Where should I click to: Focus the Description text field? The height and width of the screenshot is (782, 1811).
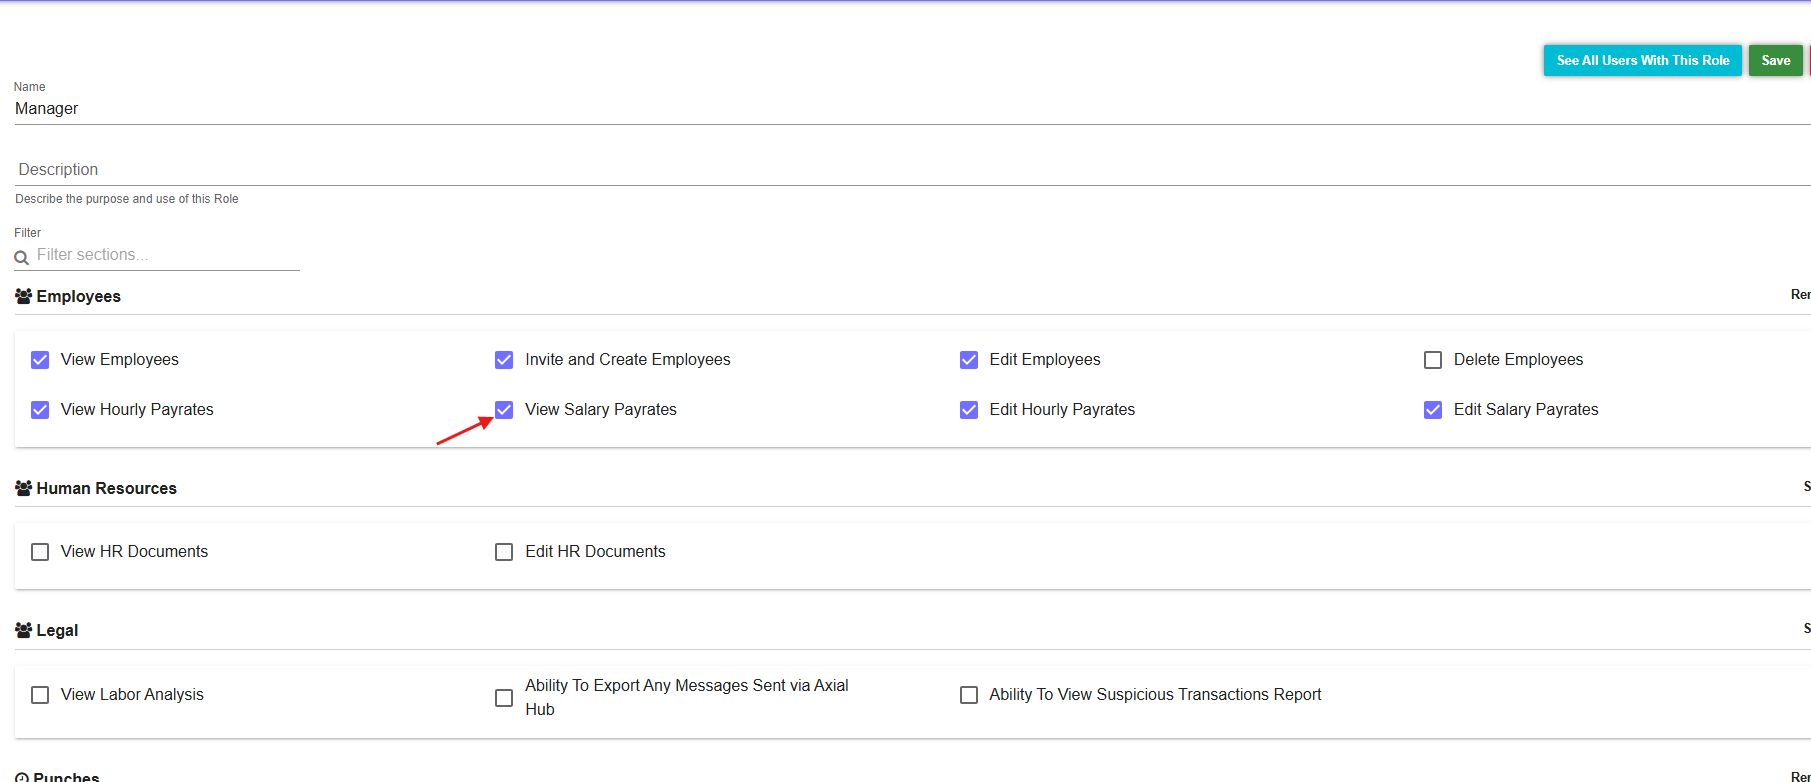pyautogui.click(x=900, y=169)
